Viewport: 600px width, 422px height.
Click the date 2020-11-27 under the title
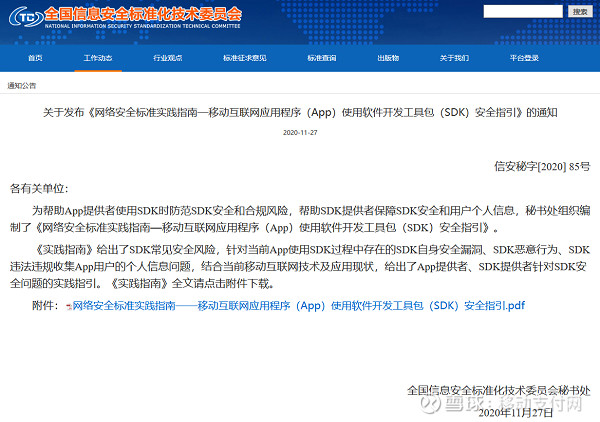click(300, 132)
